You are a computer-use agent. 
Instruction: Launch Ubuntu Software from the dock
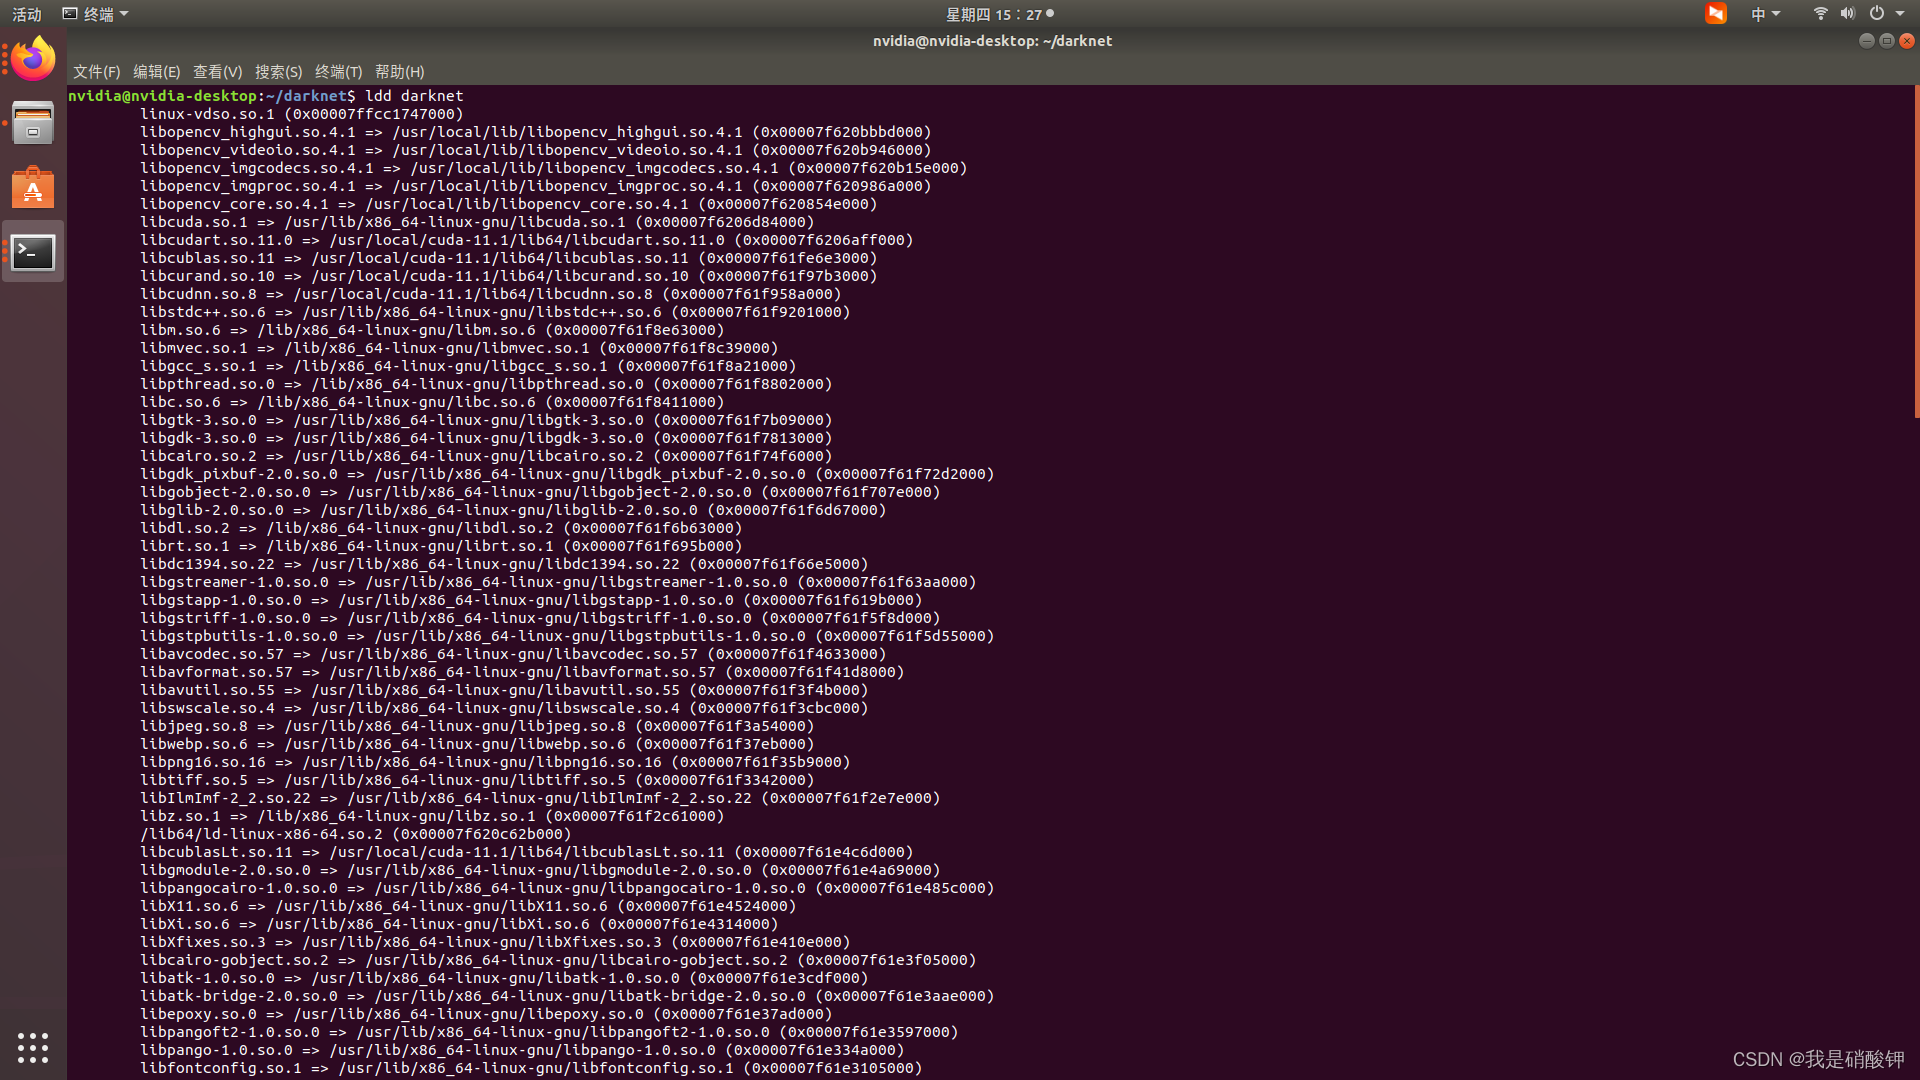(33, 188)
